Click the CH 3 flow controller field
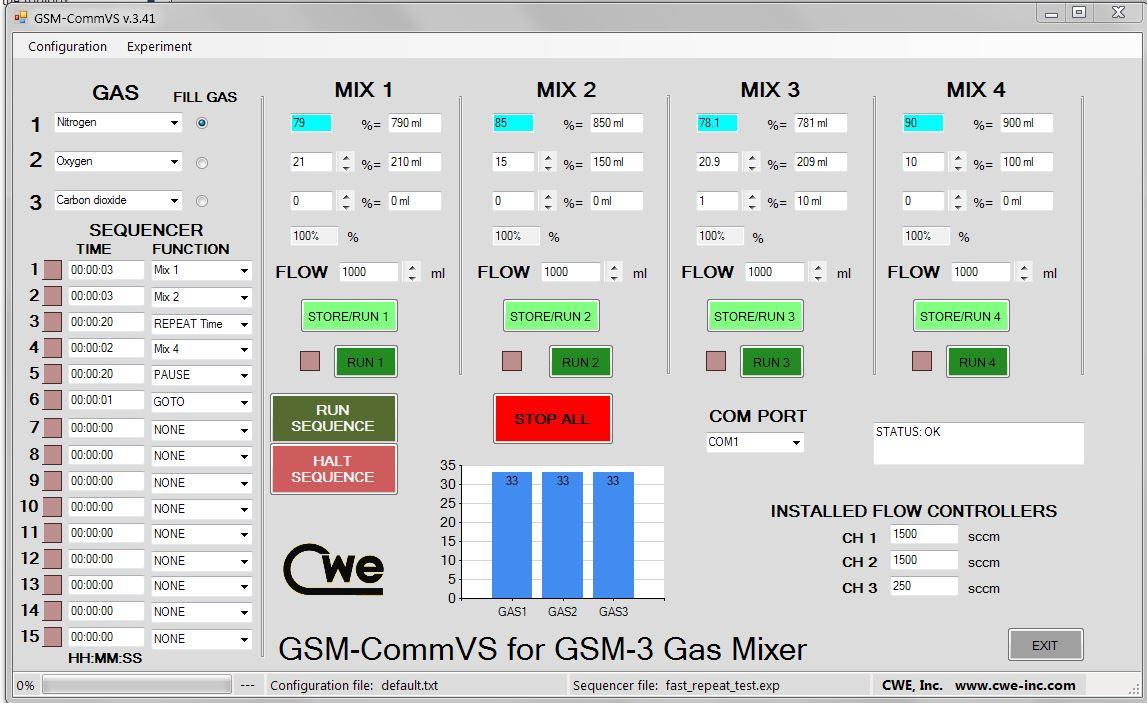This screenshot has width=1147, height=703. tap(923, 587)
